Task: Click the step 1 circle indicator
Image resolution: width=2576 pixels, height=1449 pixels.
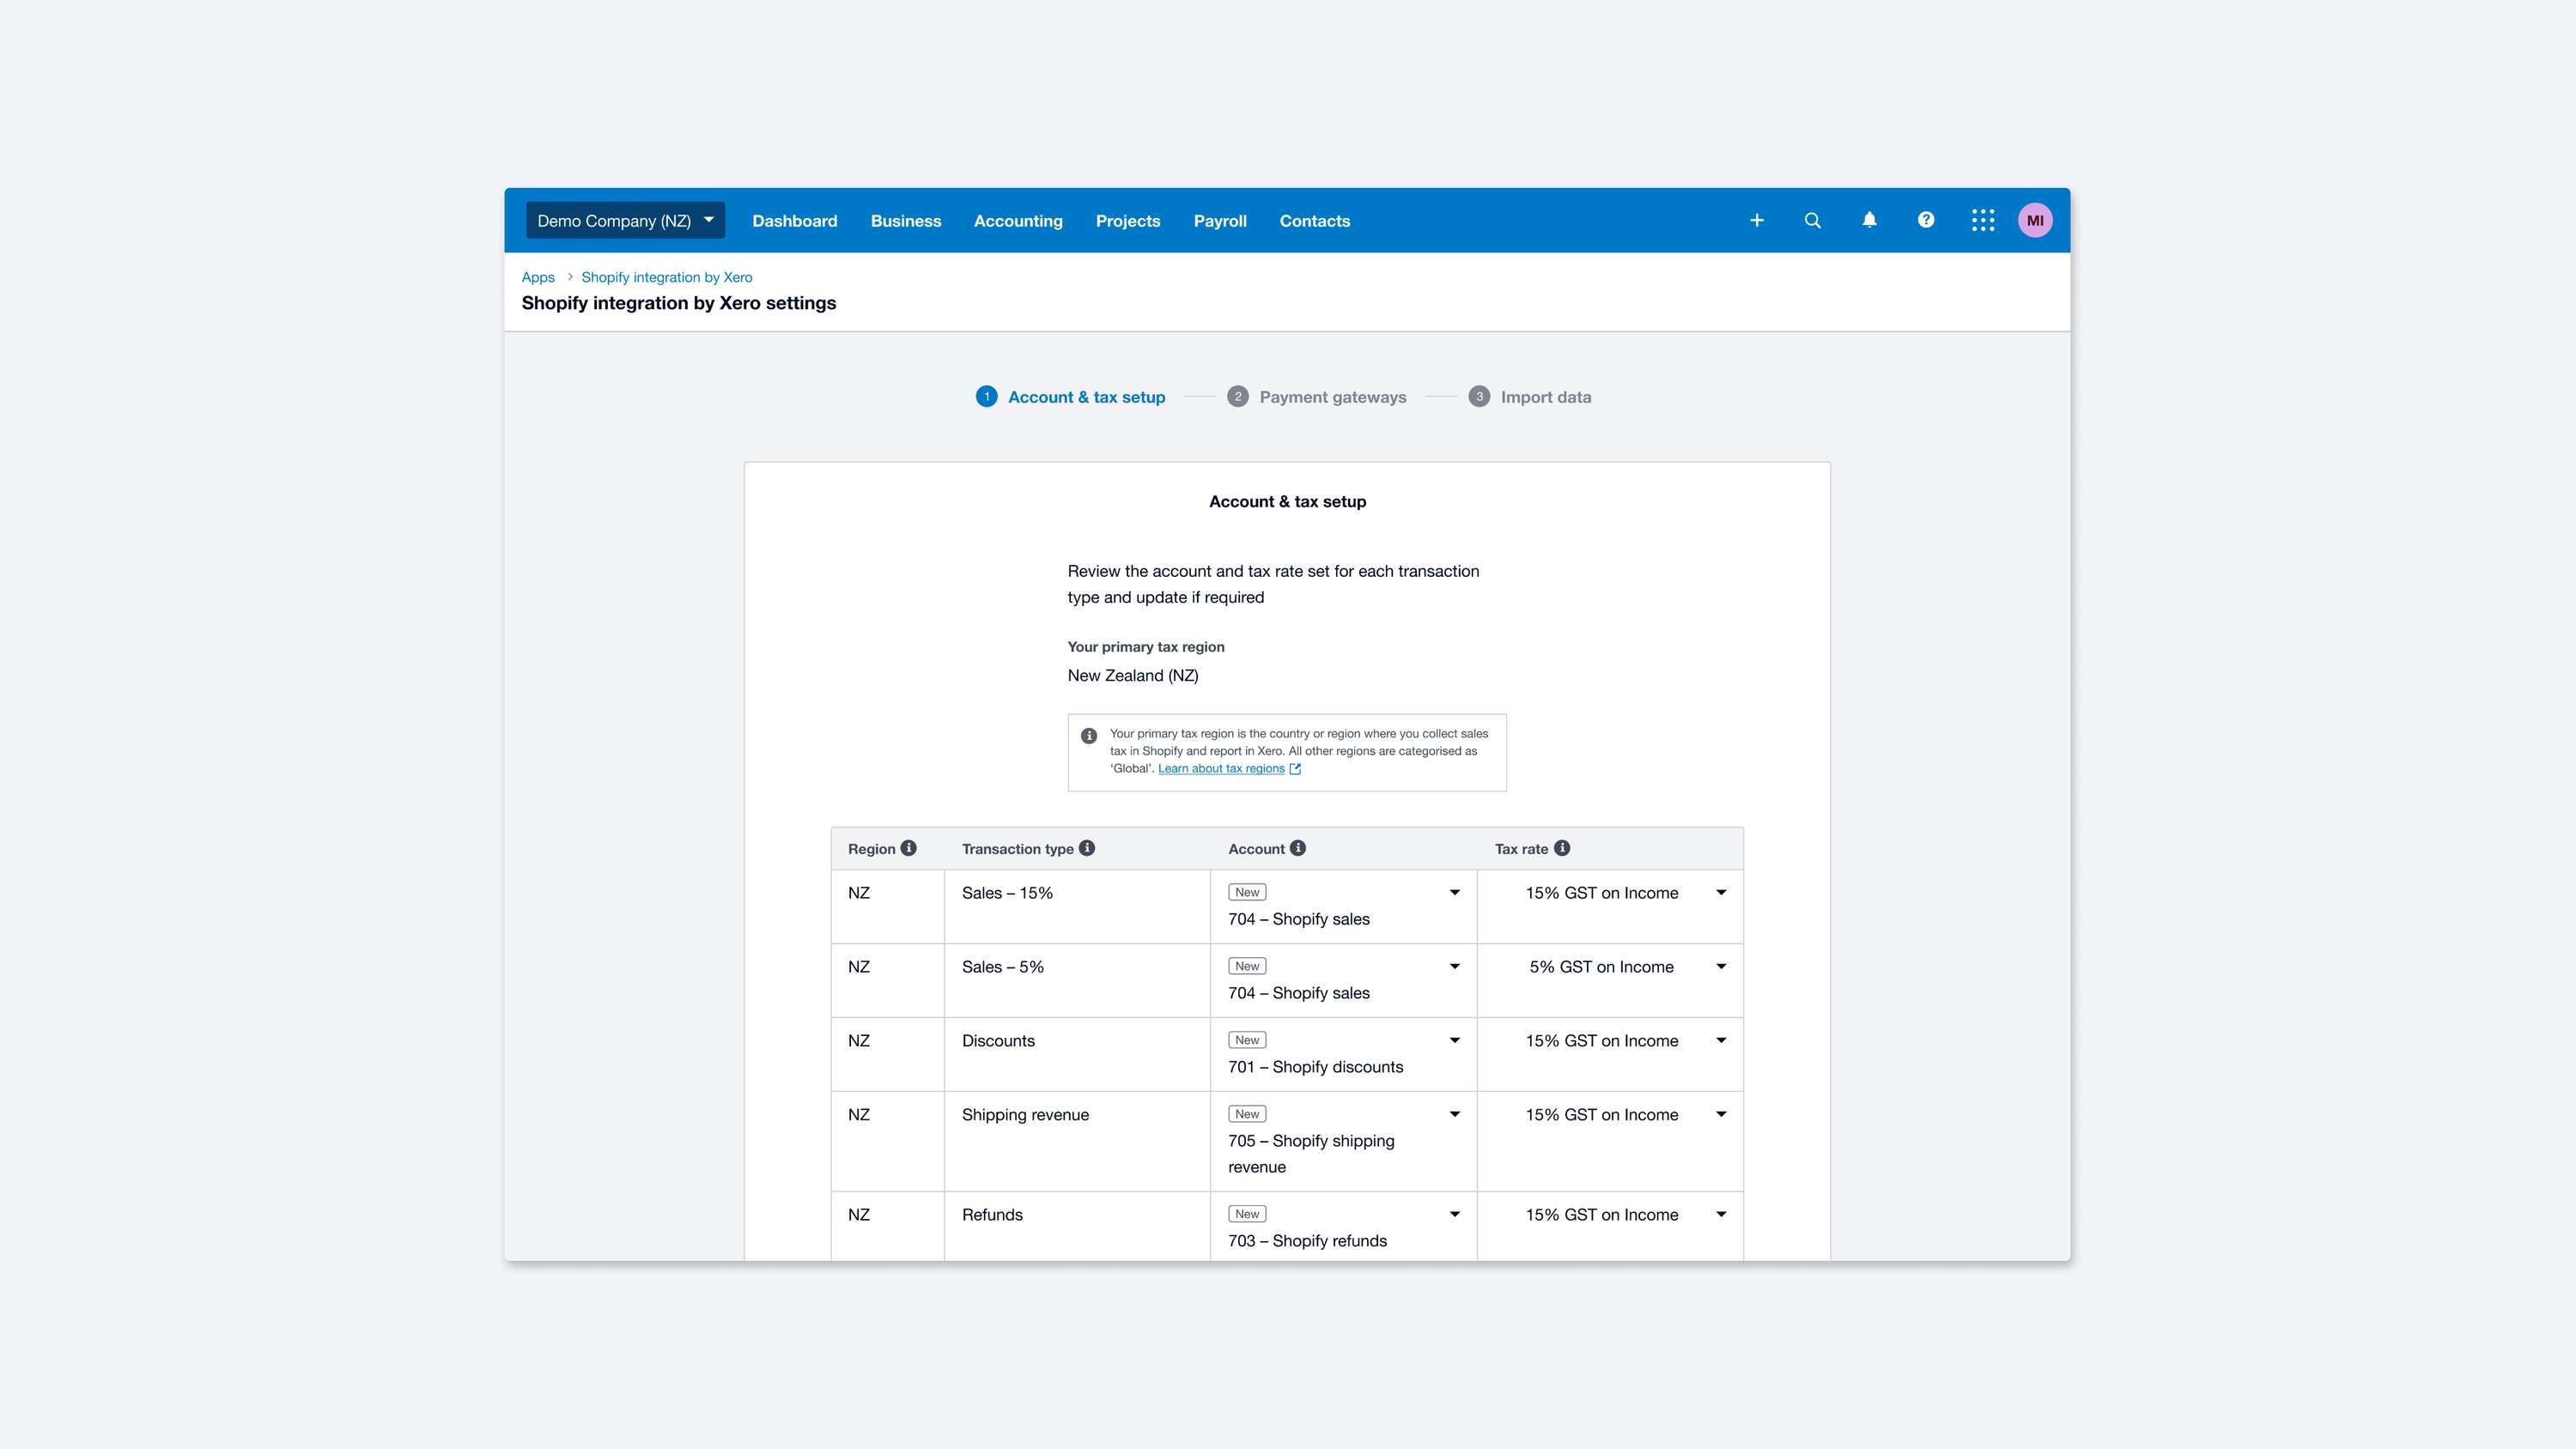Action: [x=986, y=396]
